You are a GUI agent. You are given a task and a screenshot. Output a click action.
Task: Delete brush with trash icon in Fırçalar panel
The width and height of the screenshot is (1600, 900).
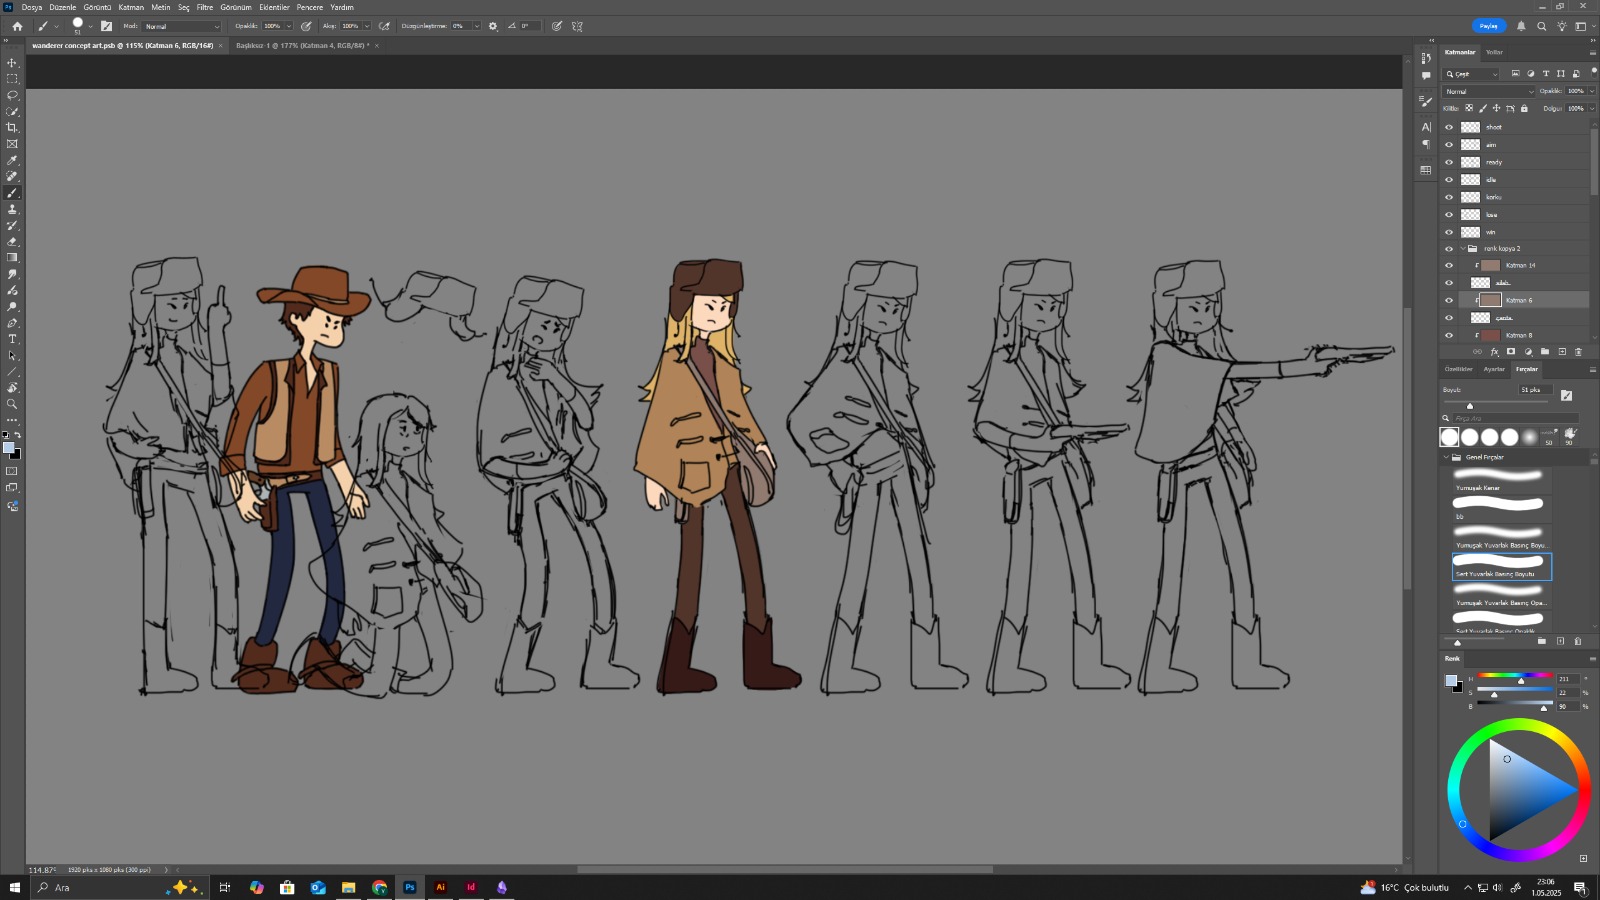1578,641
